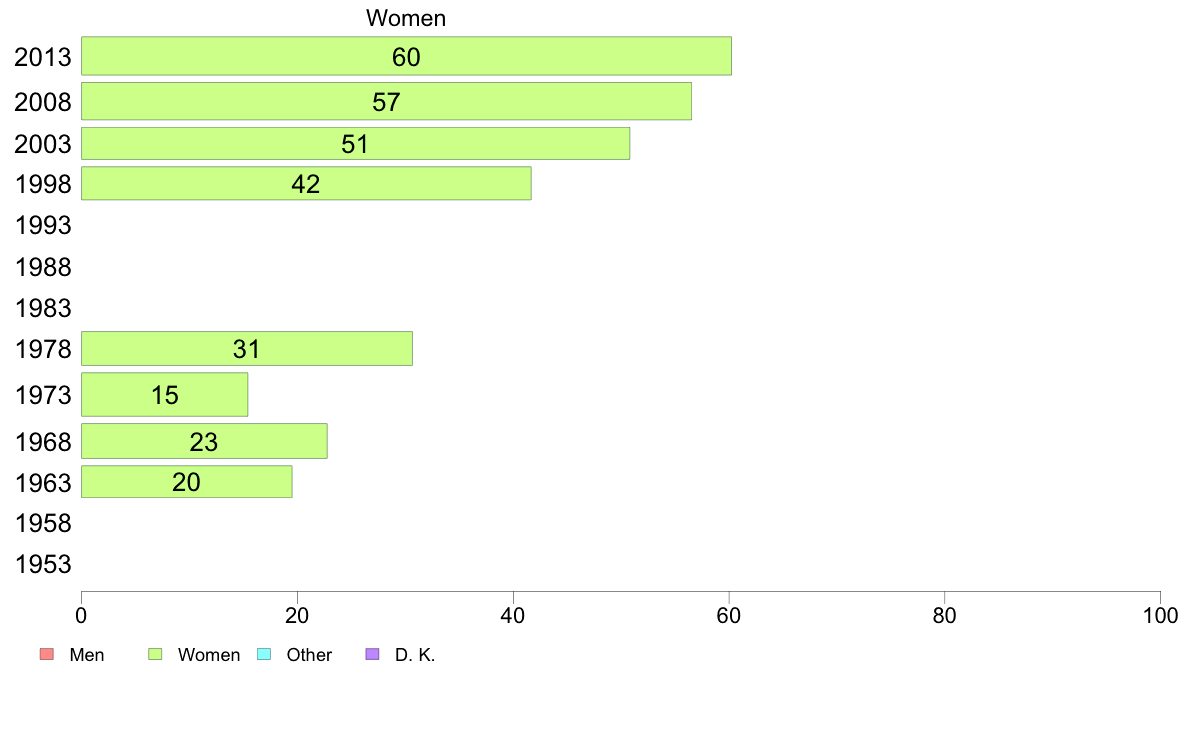Click the red Men legend swatch
This screenshot has height=736, width=1188.
(x=46, y=655)
